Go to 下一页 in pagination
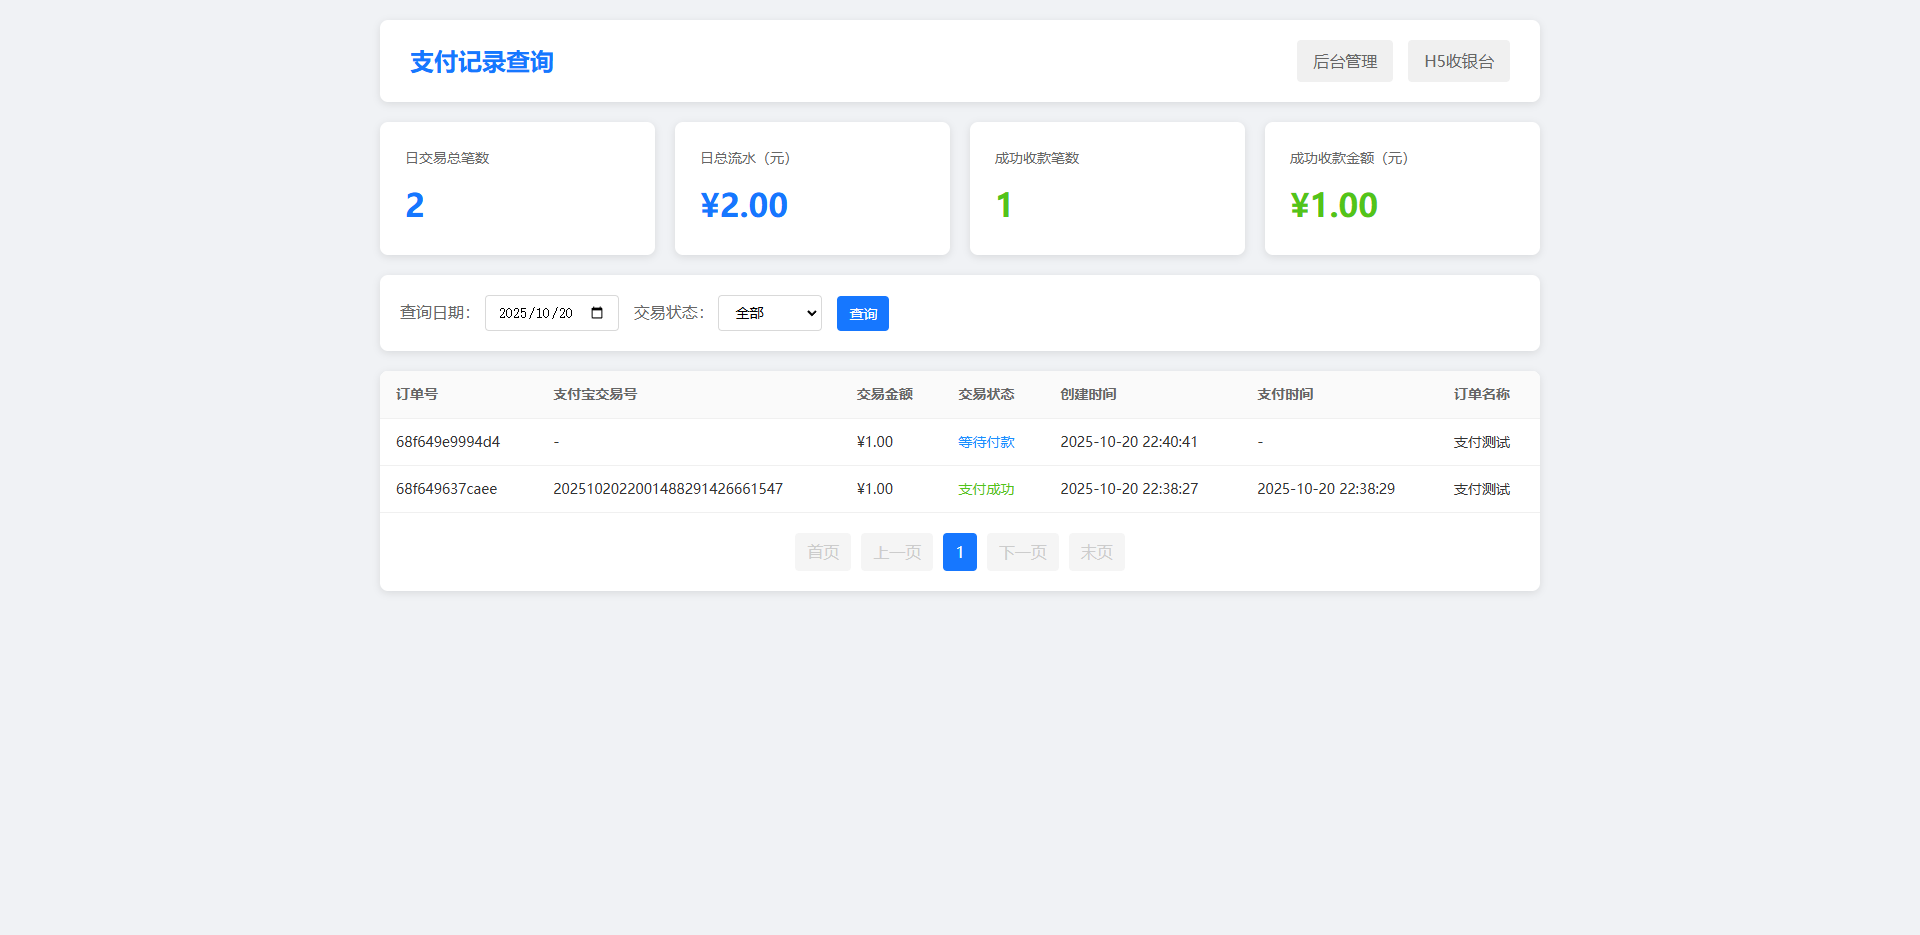This screenshot has height=935, width=1920. [x=1022, y=552]
